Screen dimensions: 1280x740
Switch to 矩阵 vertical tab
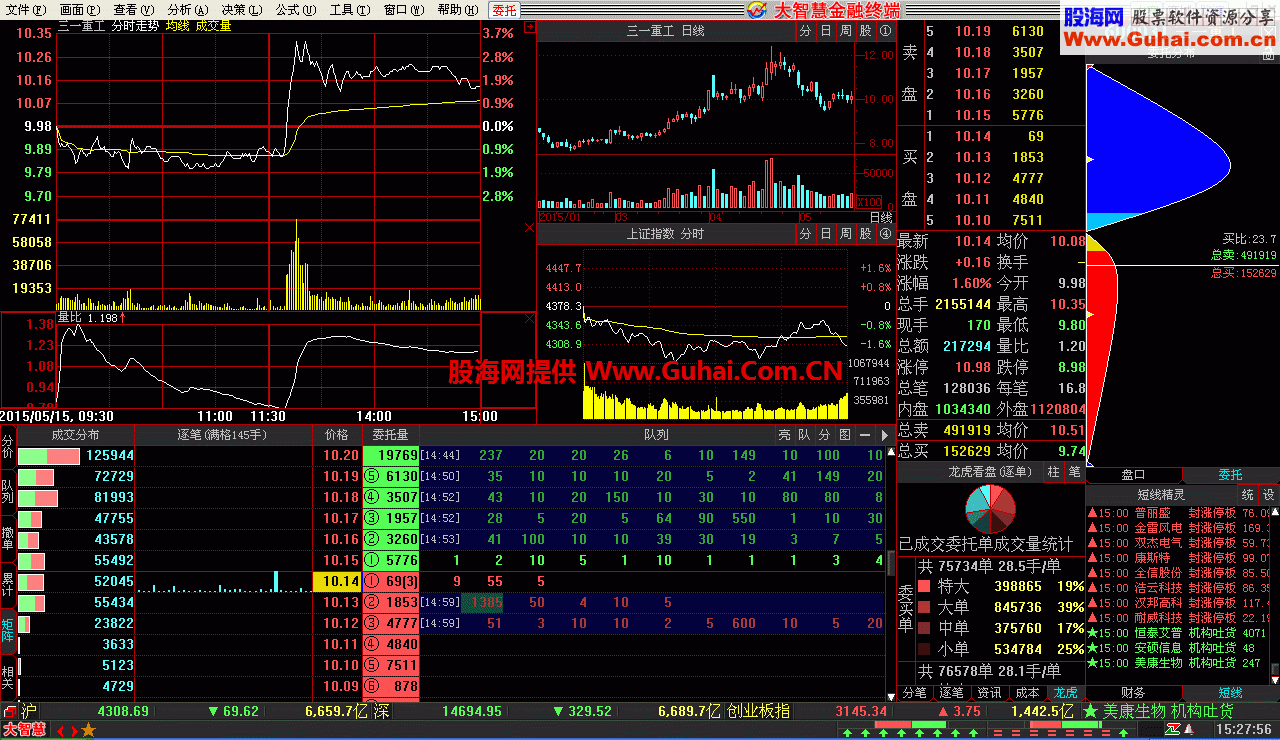coord(8,630)
